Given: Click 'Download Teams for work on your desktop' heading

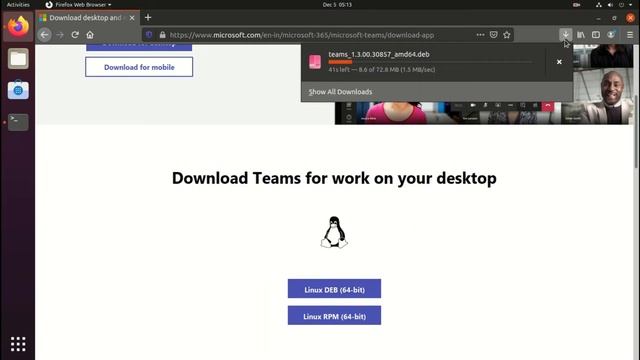Looking at the screenshot, I should [x=334, y=178].
